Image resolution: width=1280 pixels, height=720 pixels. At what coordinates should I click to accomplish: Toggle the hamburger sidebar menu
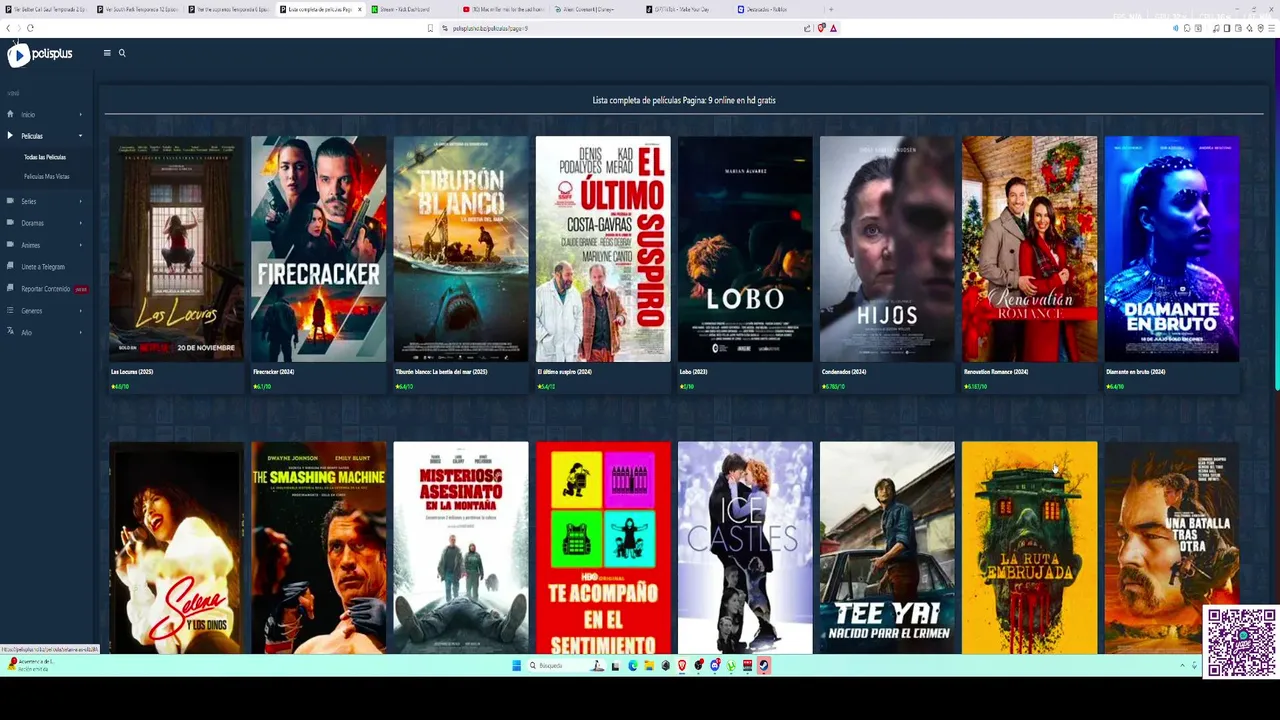point(107,53)
